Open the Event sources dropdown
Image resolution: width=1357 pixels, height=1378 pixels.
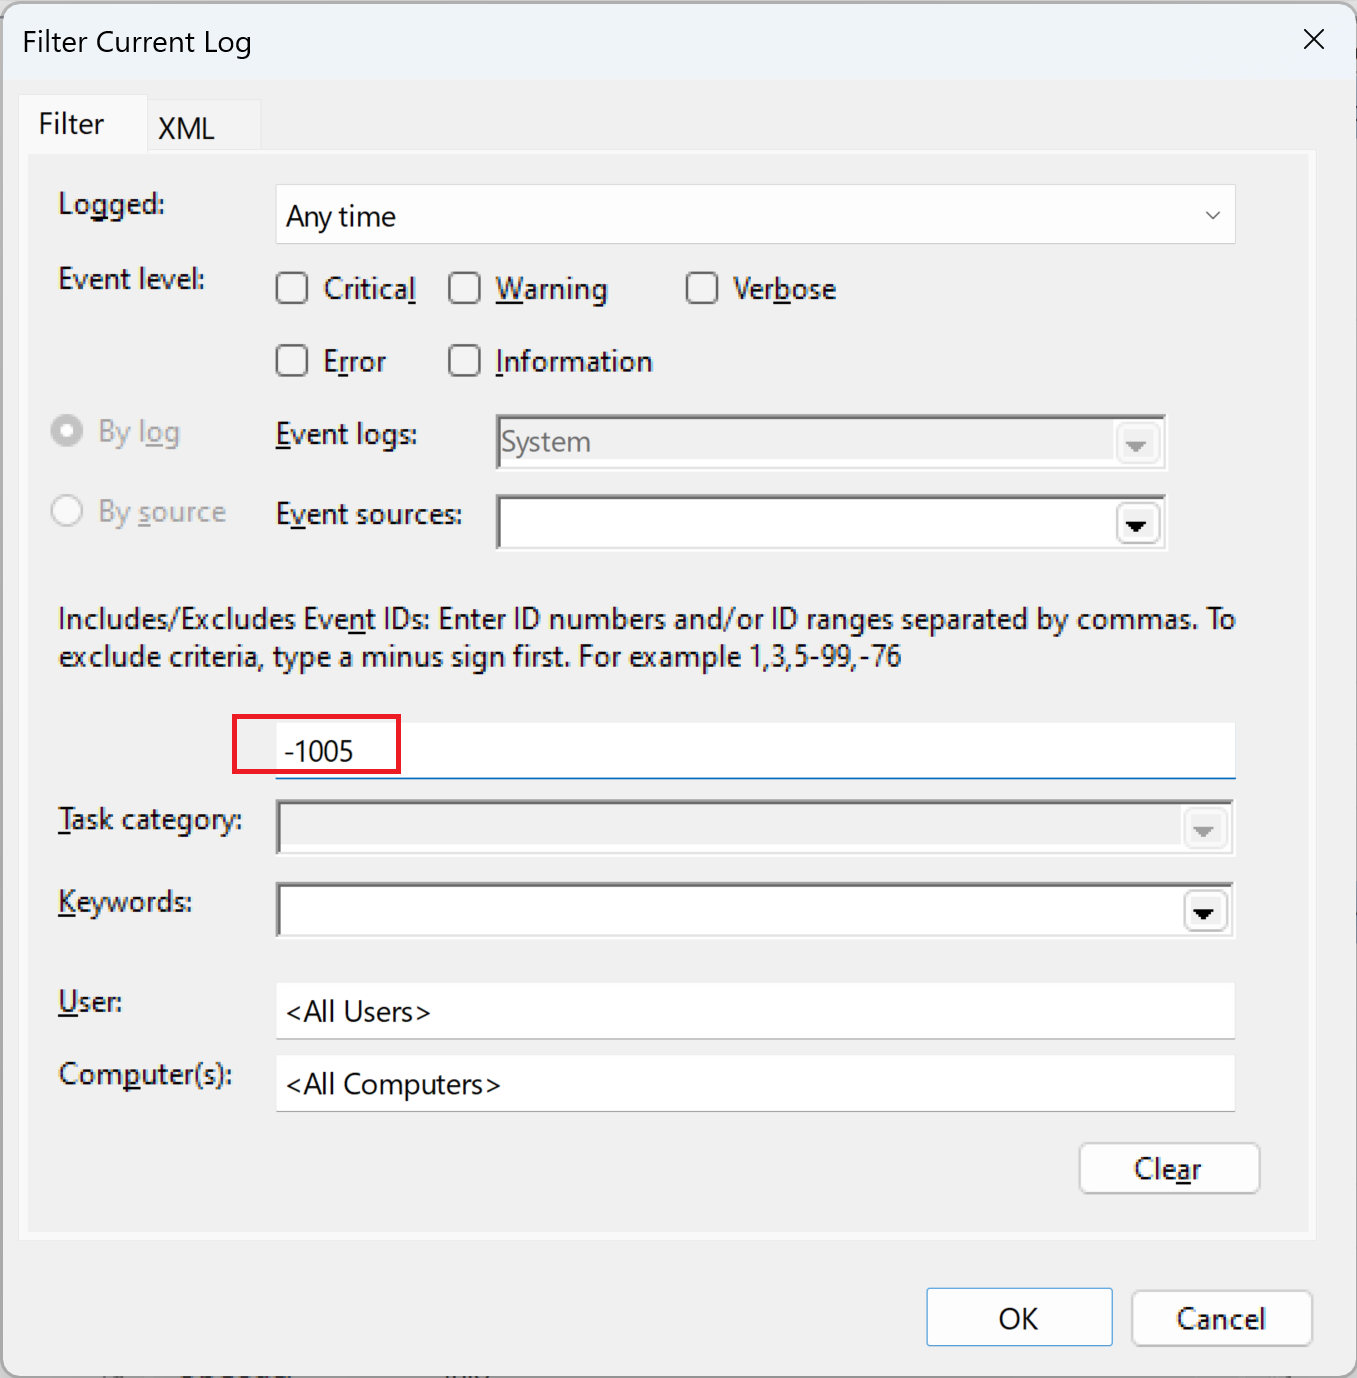1136,523
